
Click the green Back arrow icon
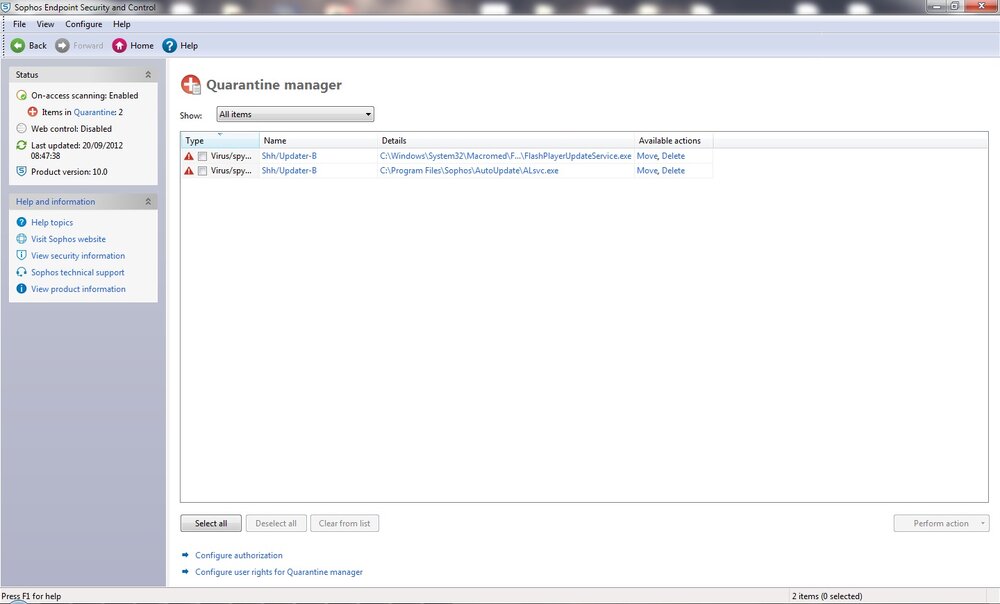[x=18, y=45]
